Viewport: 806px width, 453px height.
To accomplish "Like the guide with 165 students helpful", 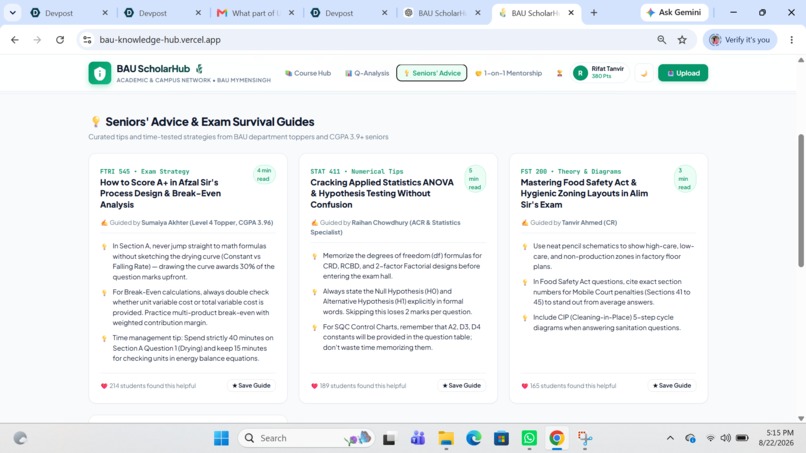I will click(524, 386).
